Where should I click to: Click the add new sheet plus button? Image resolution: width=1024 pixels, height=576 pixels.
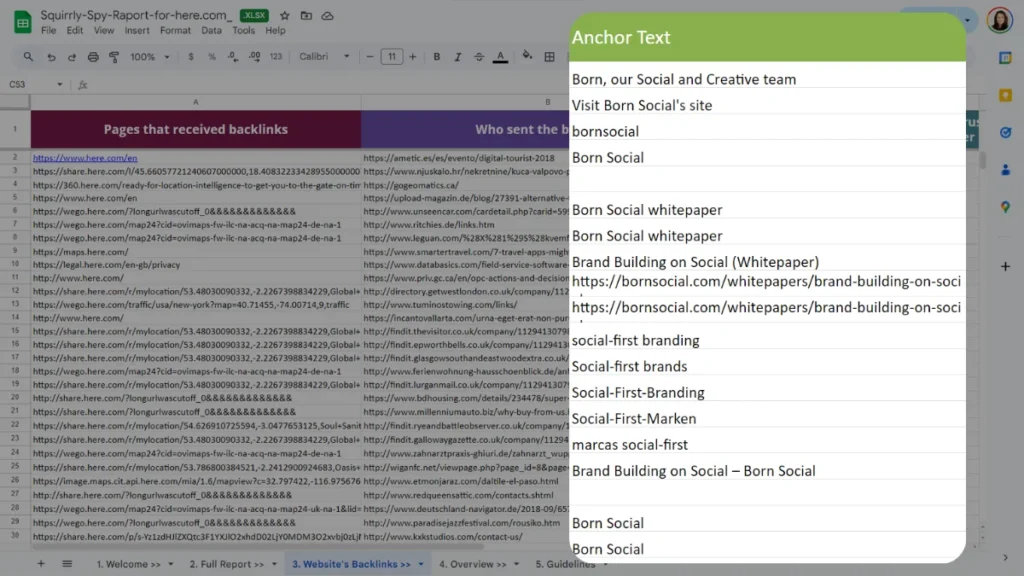41,564
